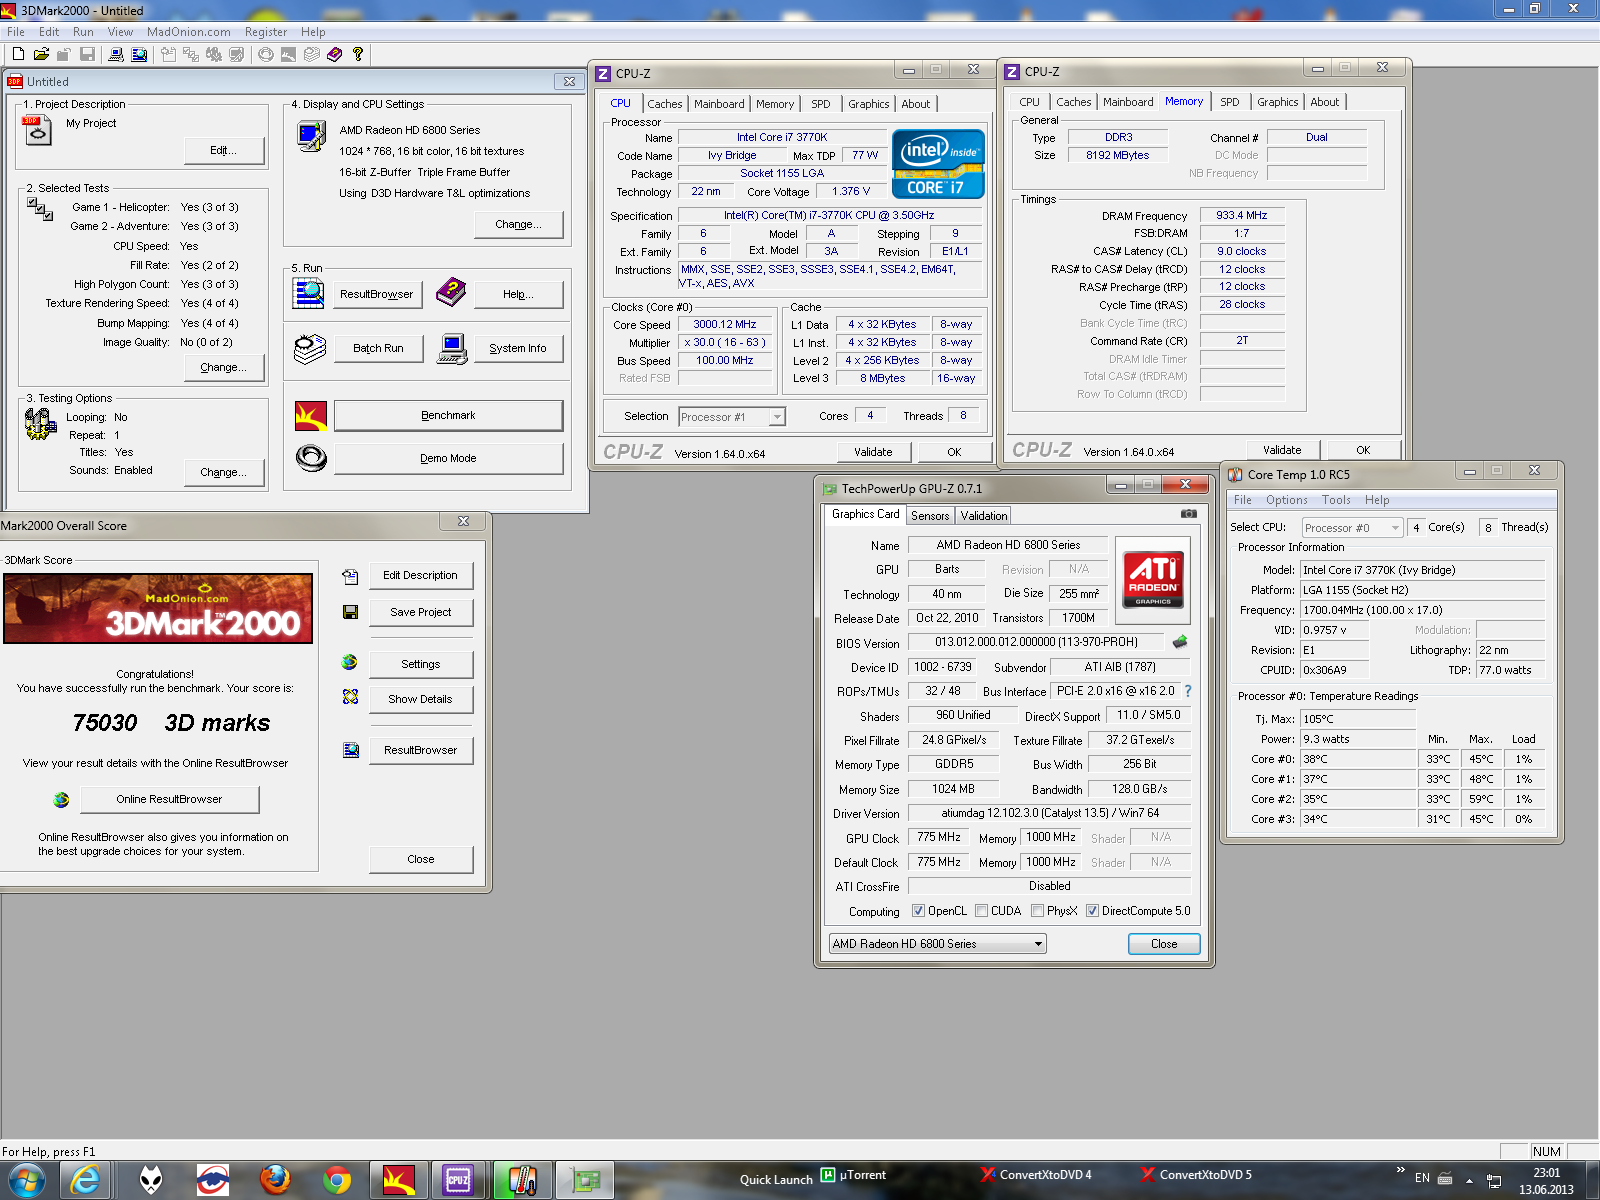Click the New project toolbar icon
Image resolution: width=1600 pixels, height=1200 pixels.
(x=18, y=54)
